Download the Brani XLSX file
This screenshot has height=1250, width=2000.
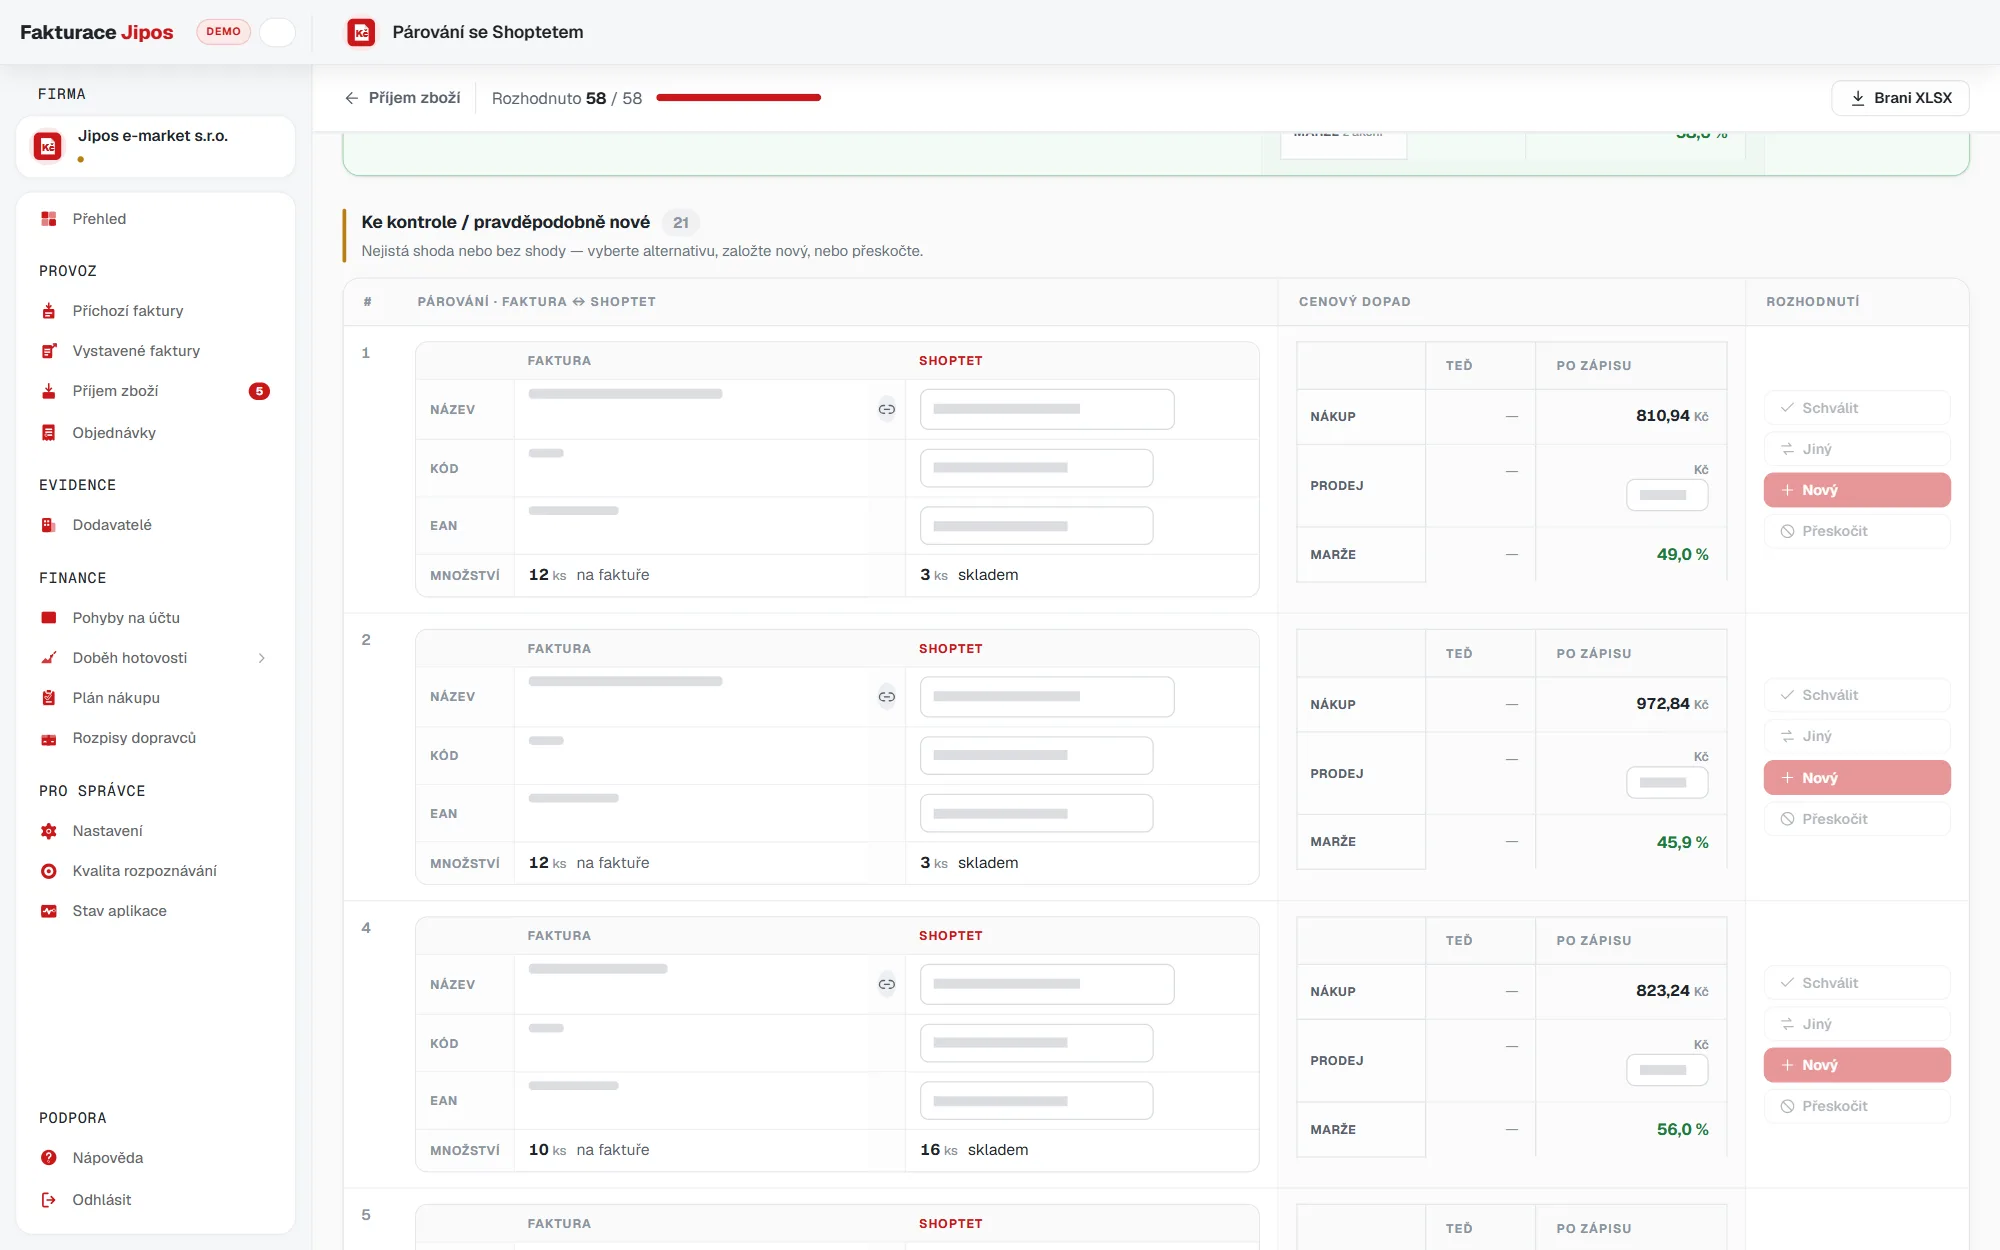click(x=1900, y=98)
